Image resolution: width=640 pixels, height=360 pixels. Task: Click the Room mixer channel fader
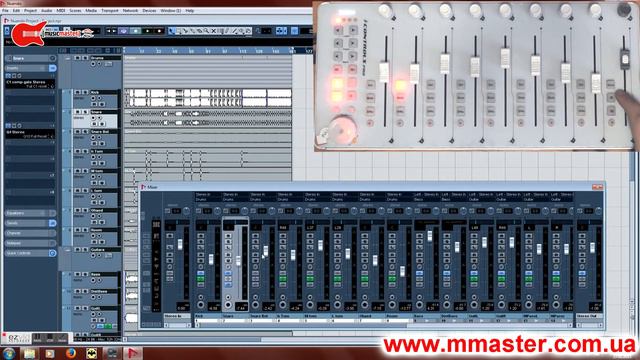coord(402,271)
